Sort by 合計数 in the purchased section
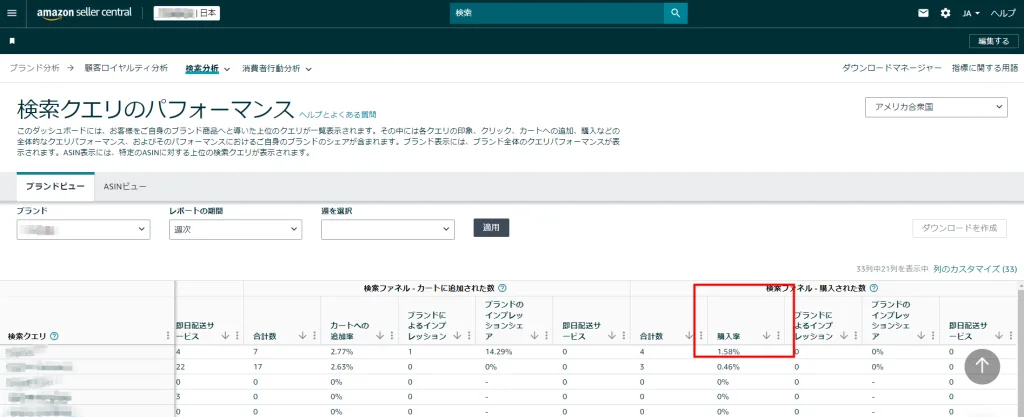 coord(690,335)
